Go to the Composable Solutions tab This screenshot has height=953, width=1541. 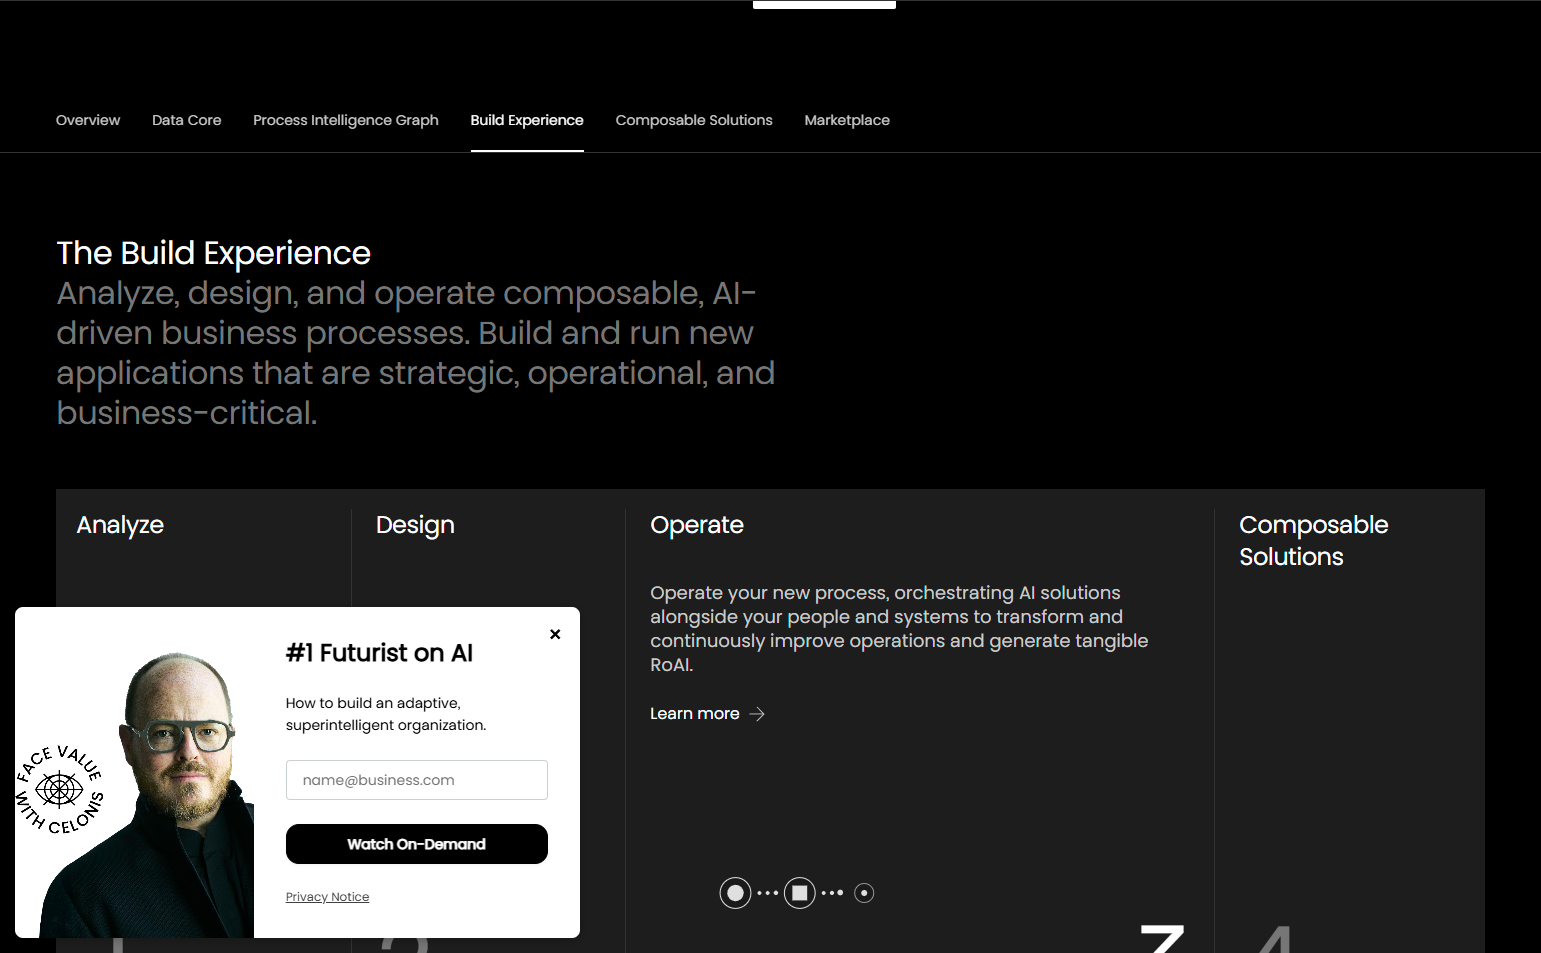coord(694,120)
